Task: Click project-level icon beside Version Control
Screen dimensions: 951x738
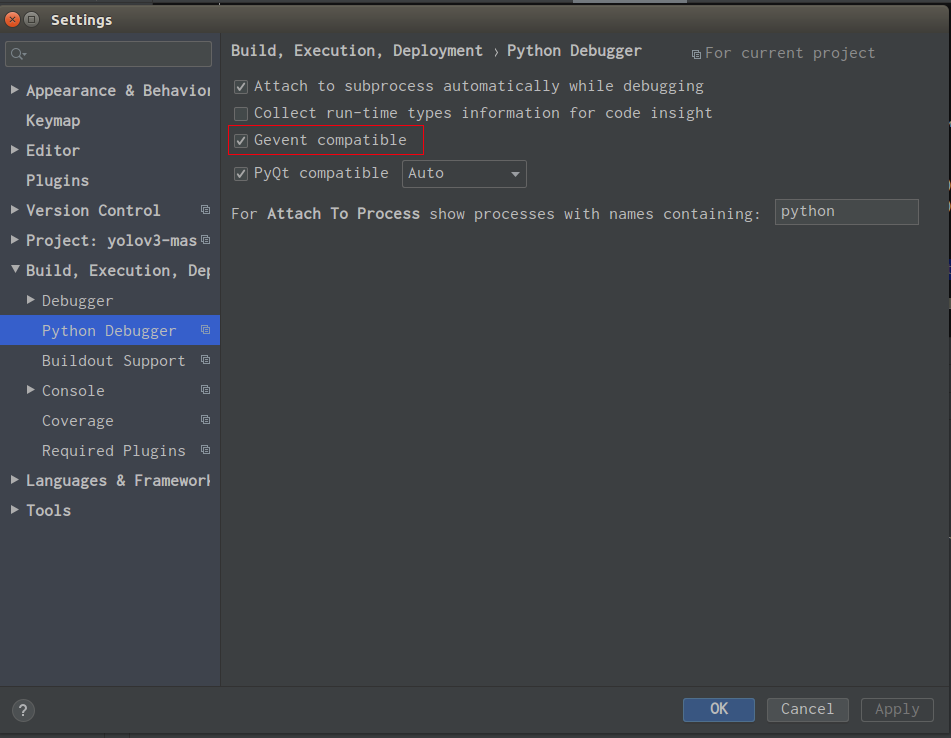Action: click(206, 210)
